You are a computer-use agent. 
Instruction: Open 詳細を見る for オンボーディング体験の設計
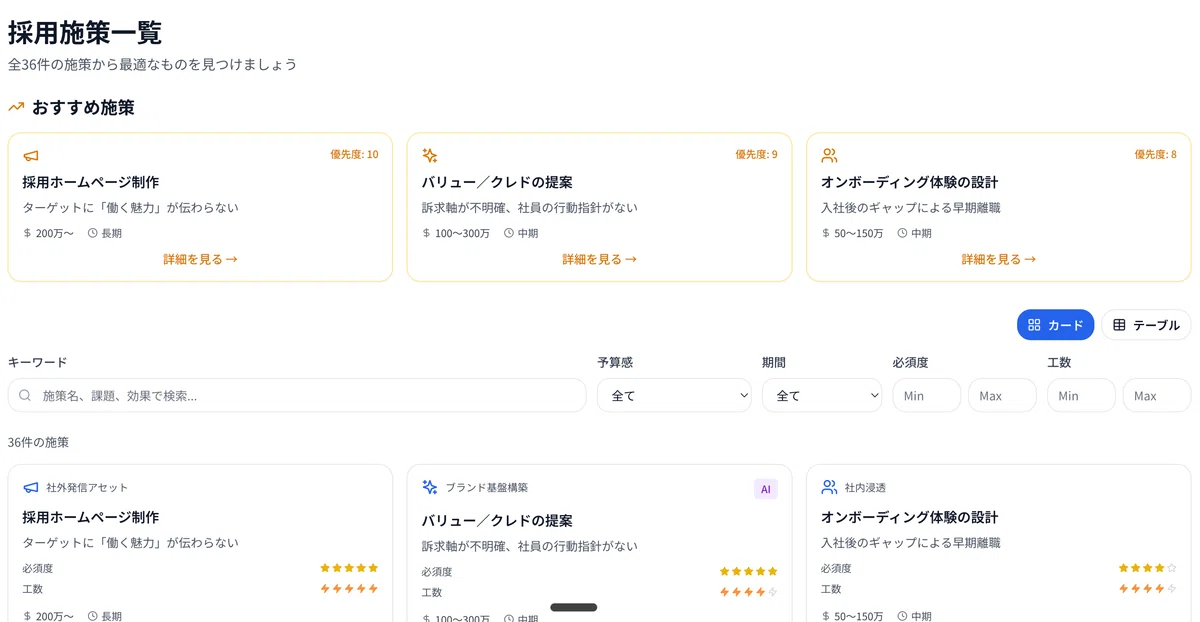[x=998, y=259]
